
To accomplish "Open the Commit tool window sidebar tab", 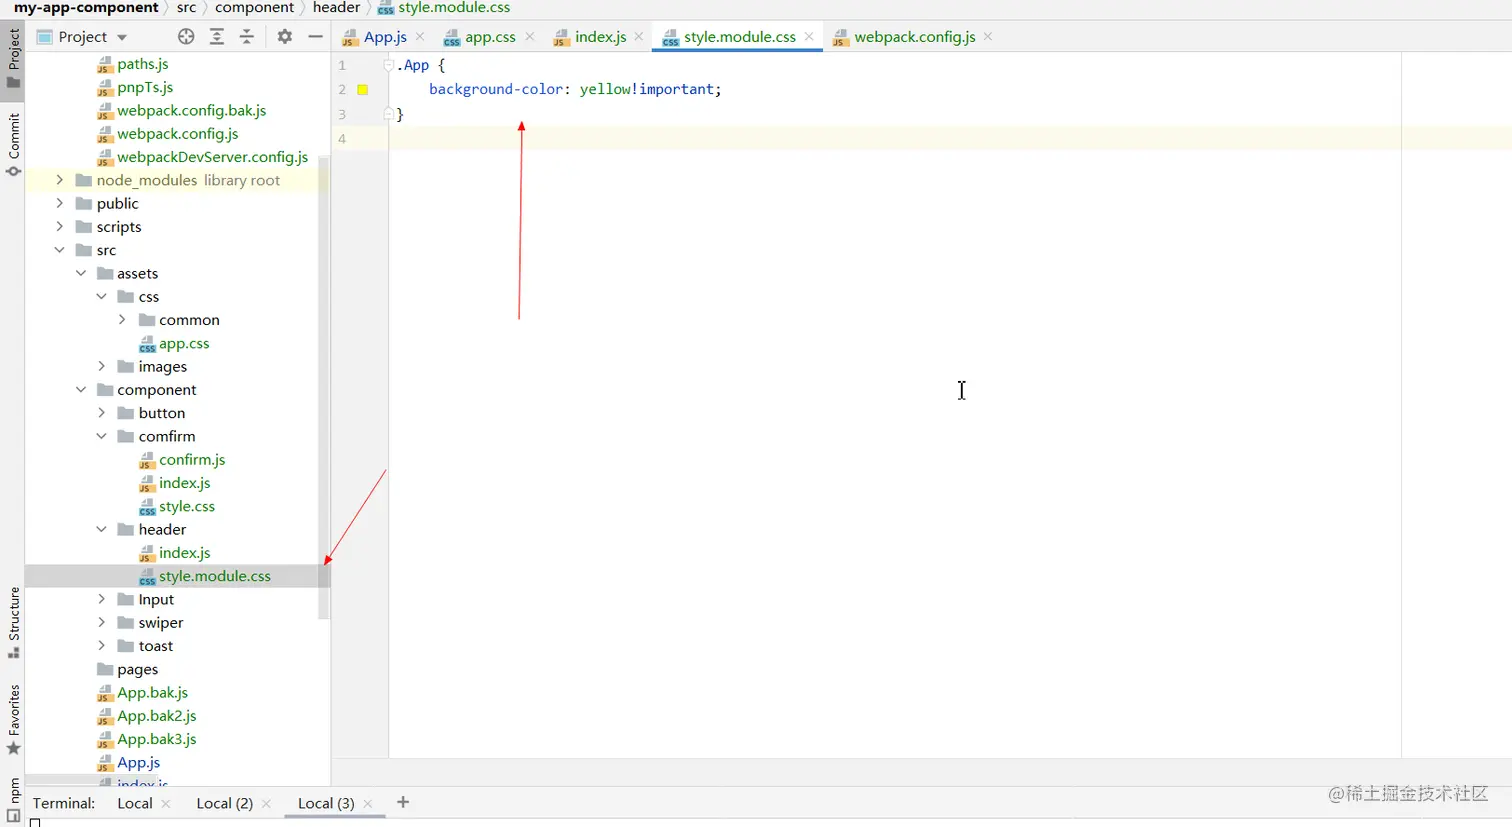I will point(13,144).
